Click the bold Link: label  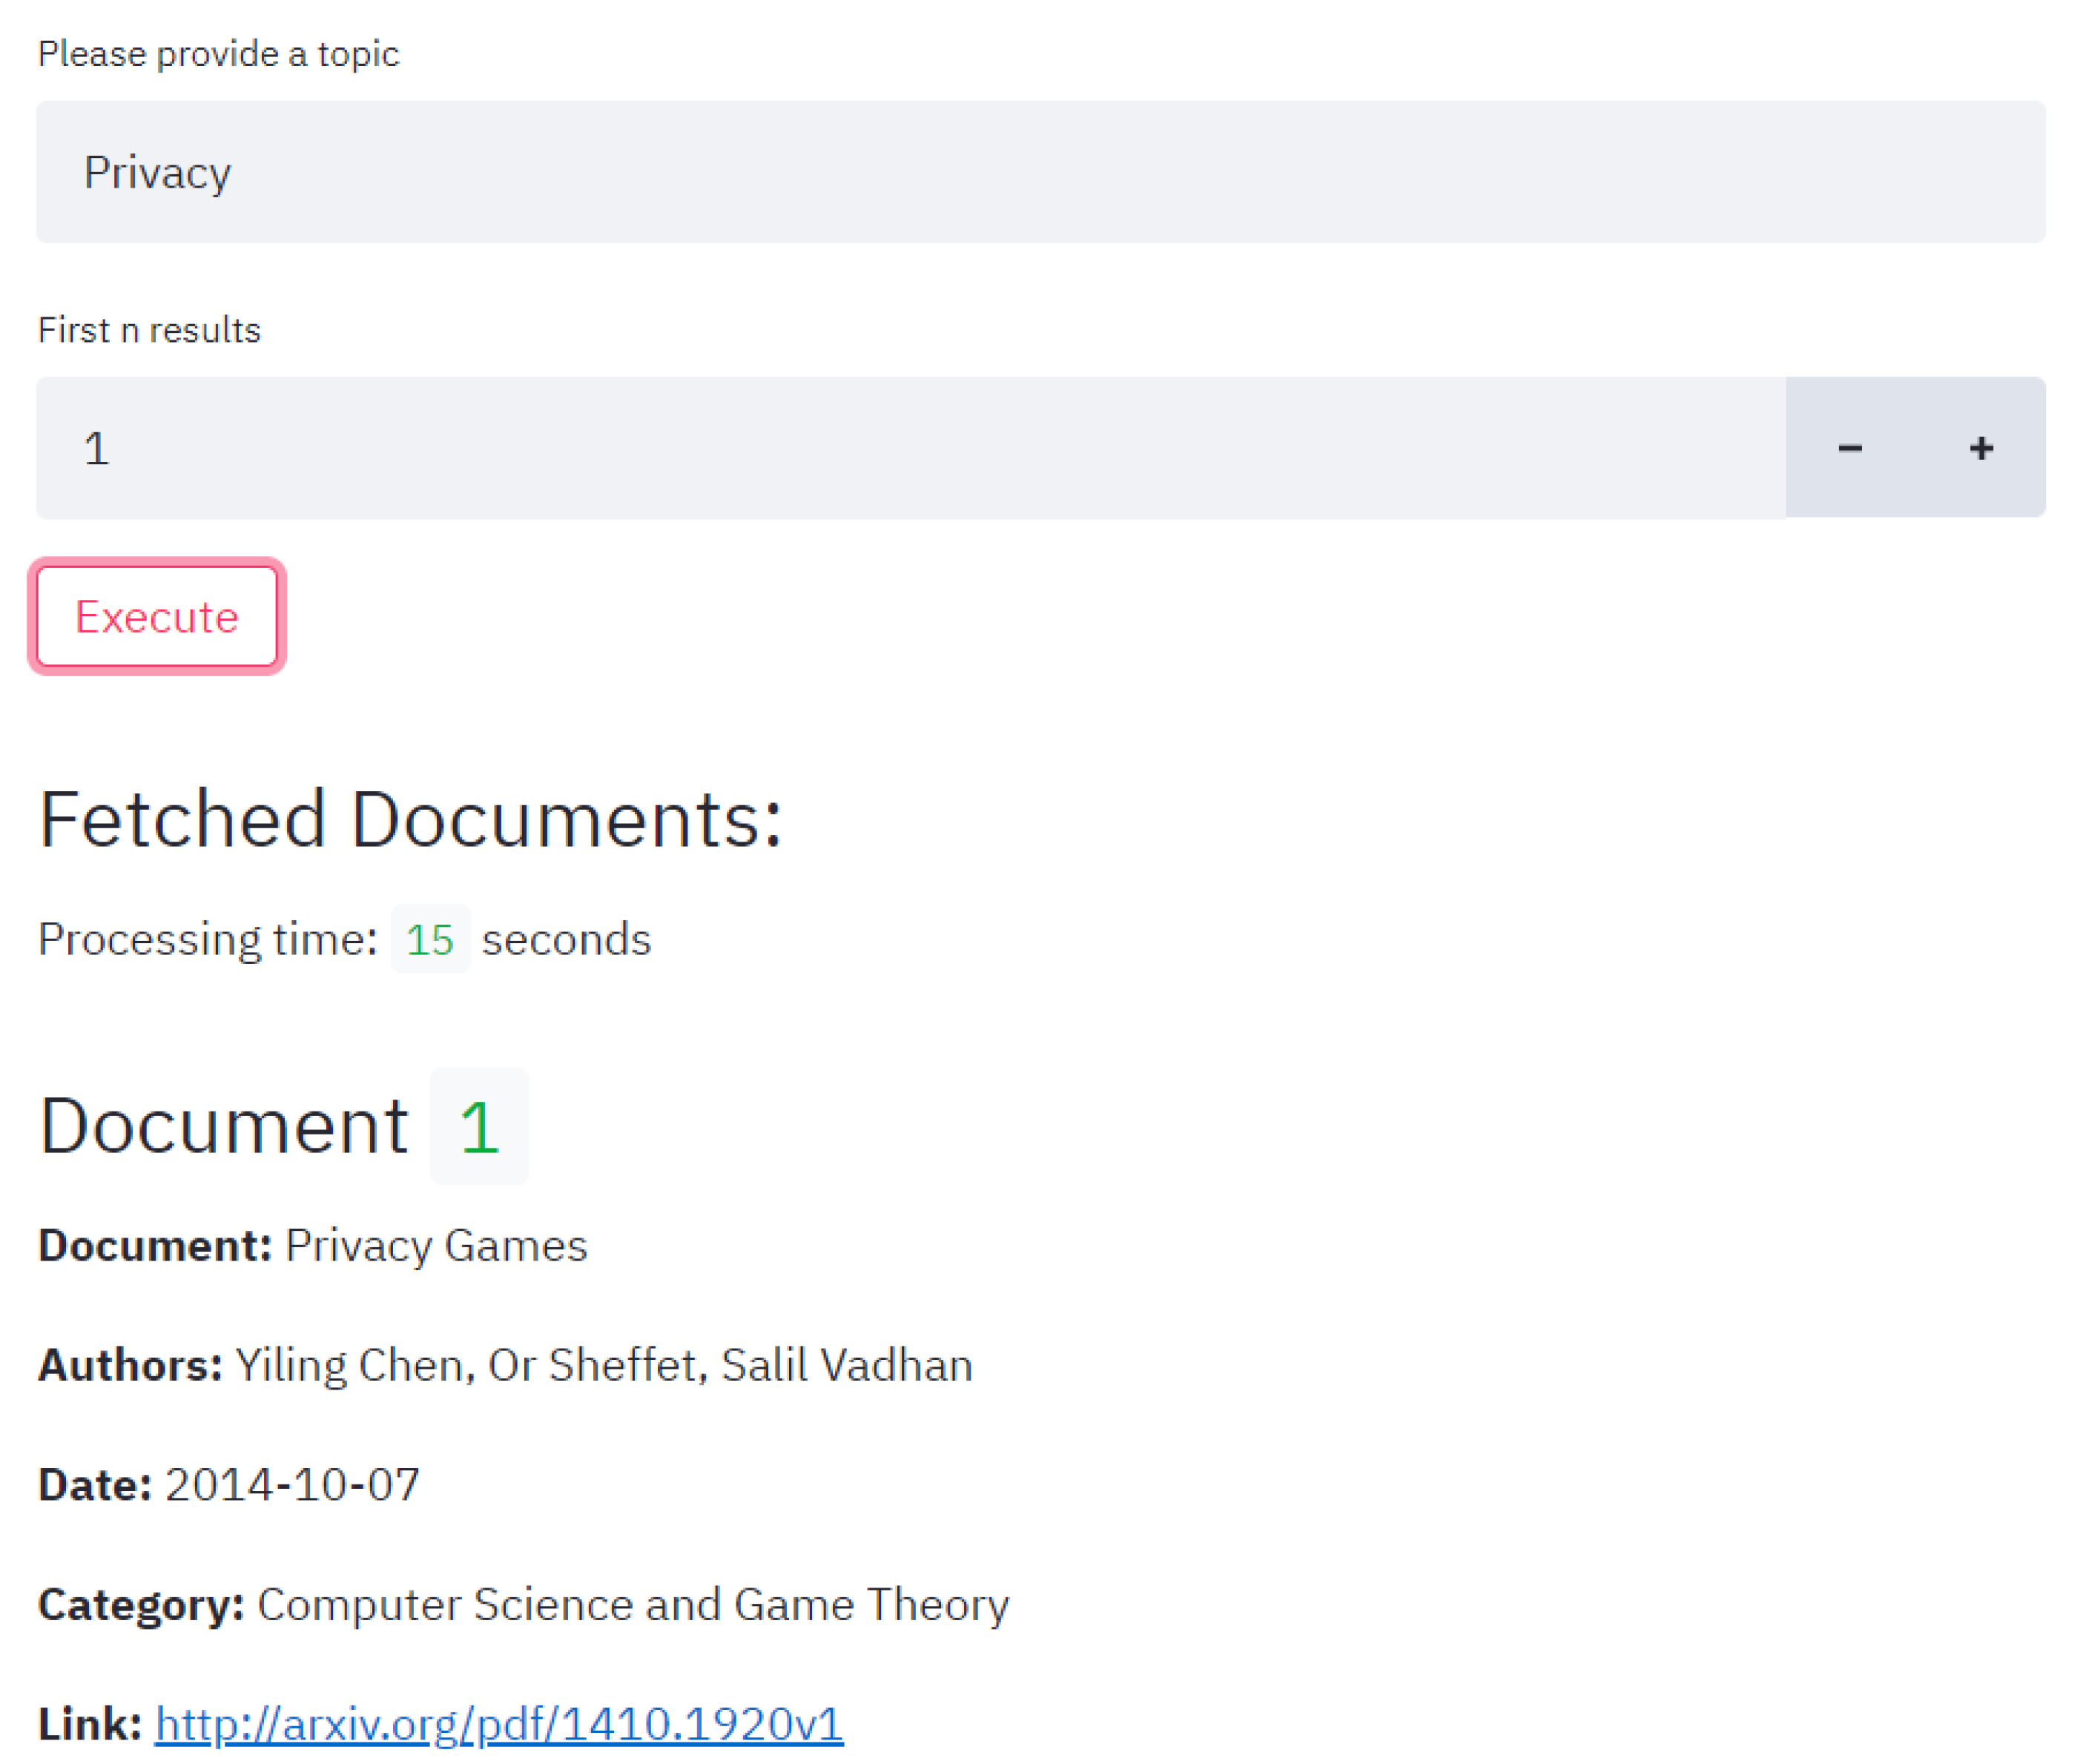tap(90, 1723)
